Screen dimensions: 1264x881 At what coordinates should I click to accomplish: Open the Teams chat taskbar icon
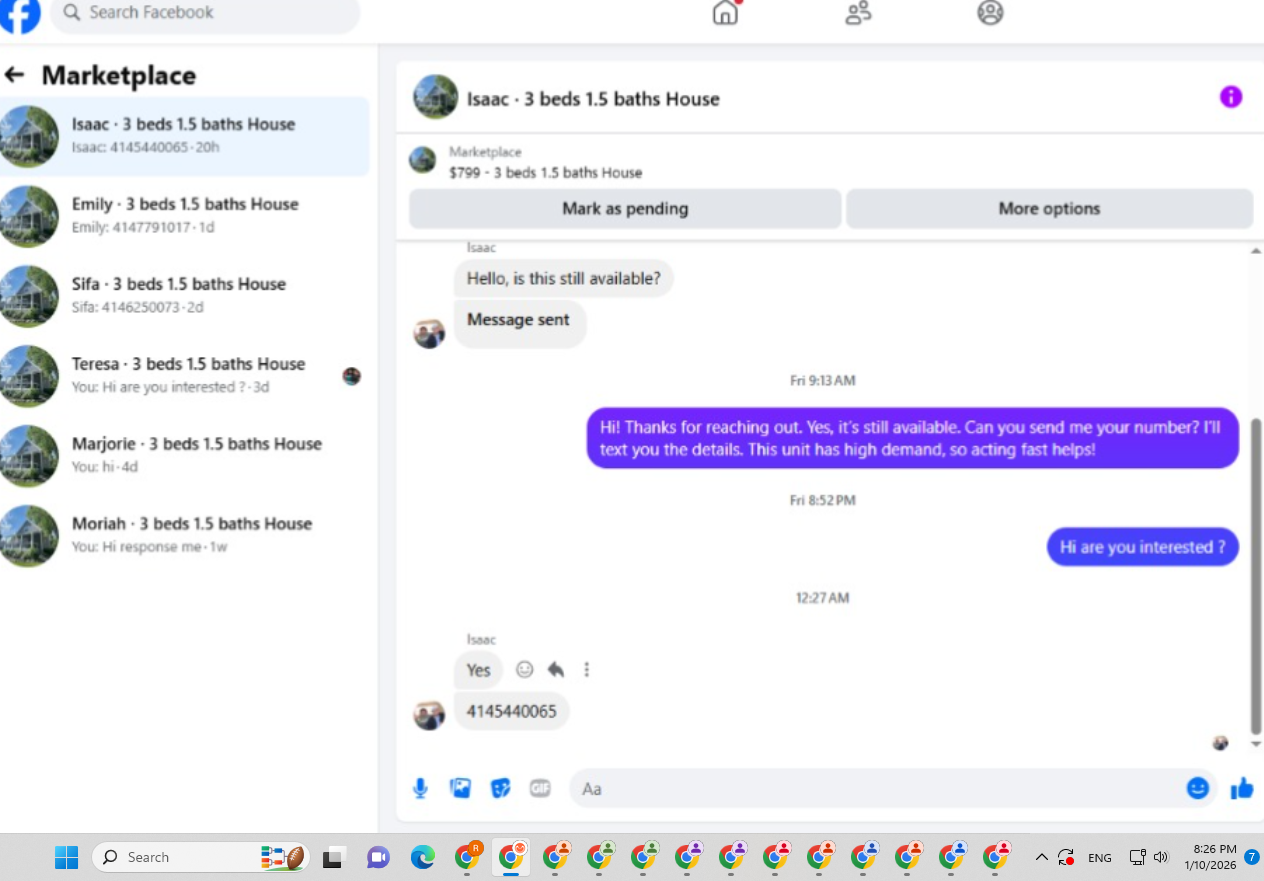point(378,857)
